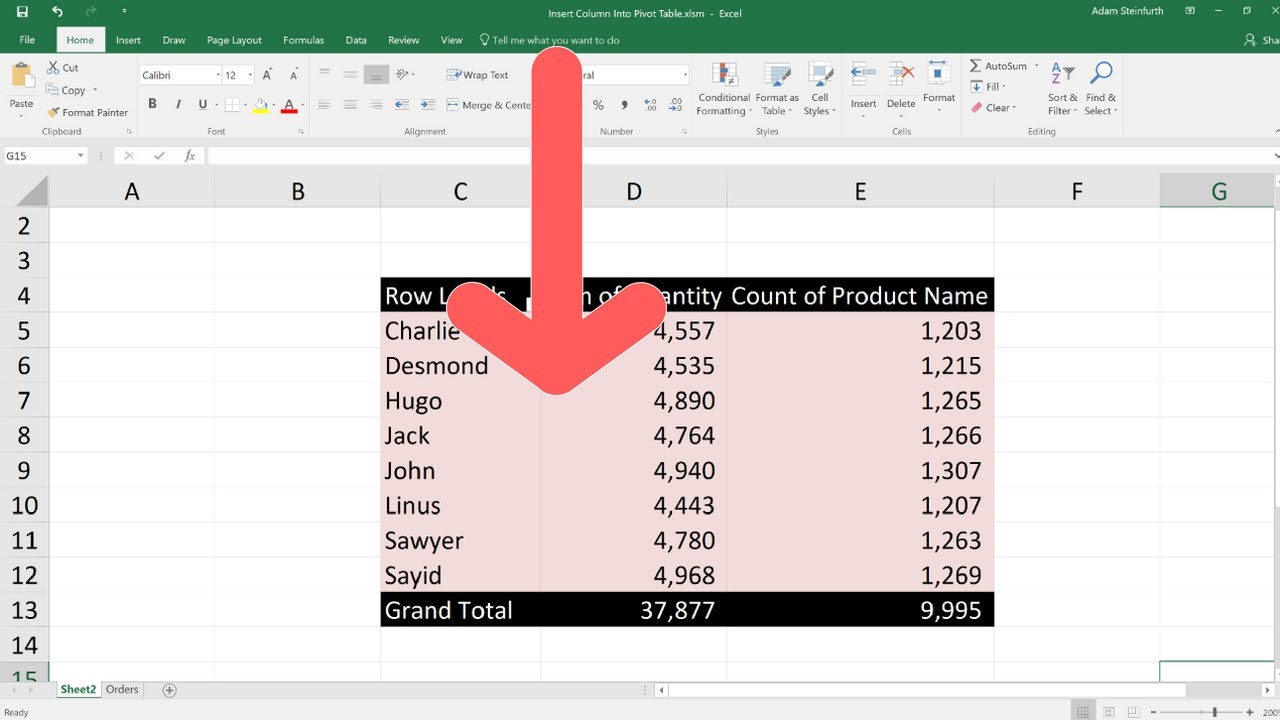The width and height of the screenshot is (1280, 720).
Task: Click the Increase Indent icon
Action: 428,105
